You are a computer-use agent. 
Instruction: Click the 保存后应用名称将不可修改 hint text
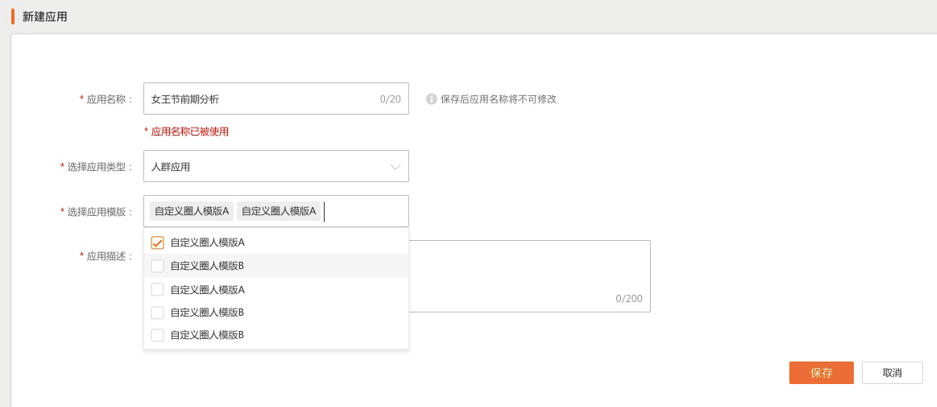[498, 99]
